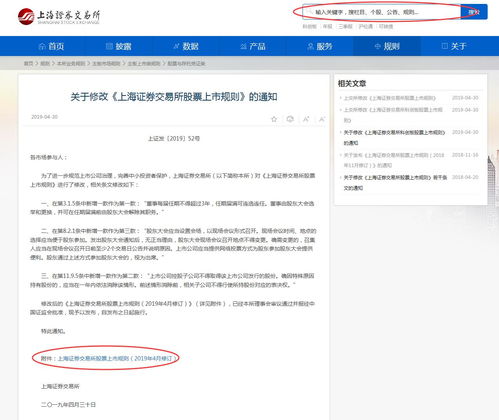
Task: Open the 服务 navigation menu
Action: tap(320, 46)
